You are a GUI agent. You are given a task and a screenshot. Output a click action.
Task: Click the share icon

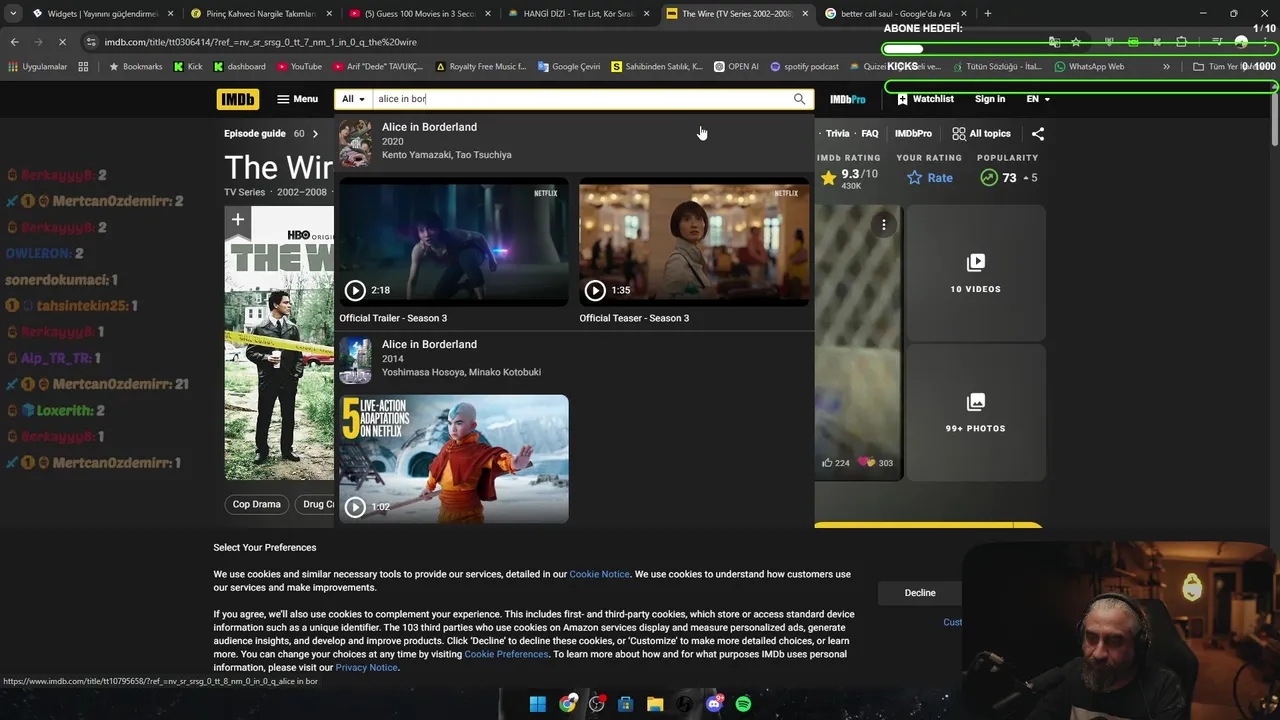(1038, 133)
